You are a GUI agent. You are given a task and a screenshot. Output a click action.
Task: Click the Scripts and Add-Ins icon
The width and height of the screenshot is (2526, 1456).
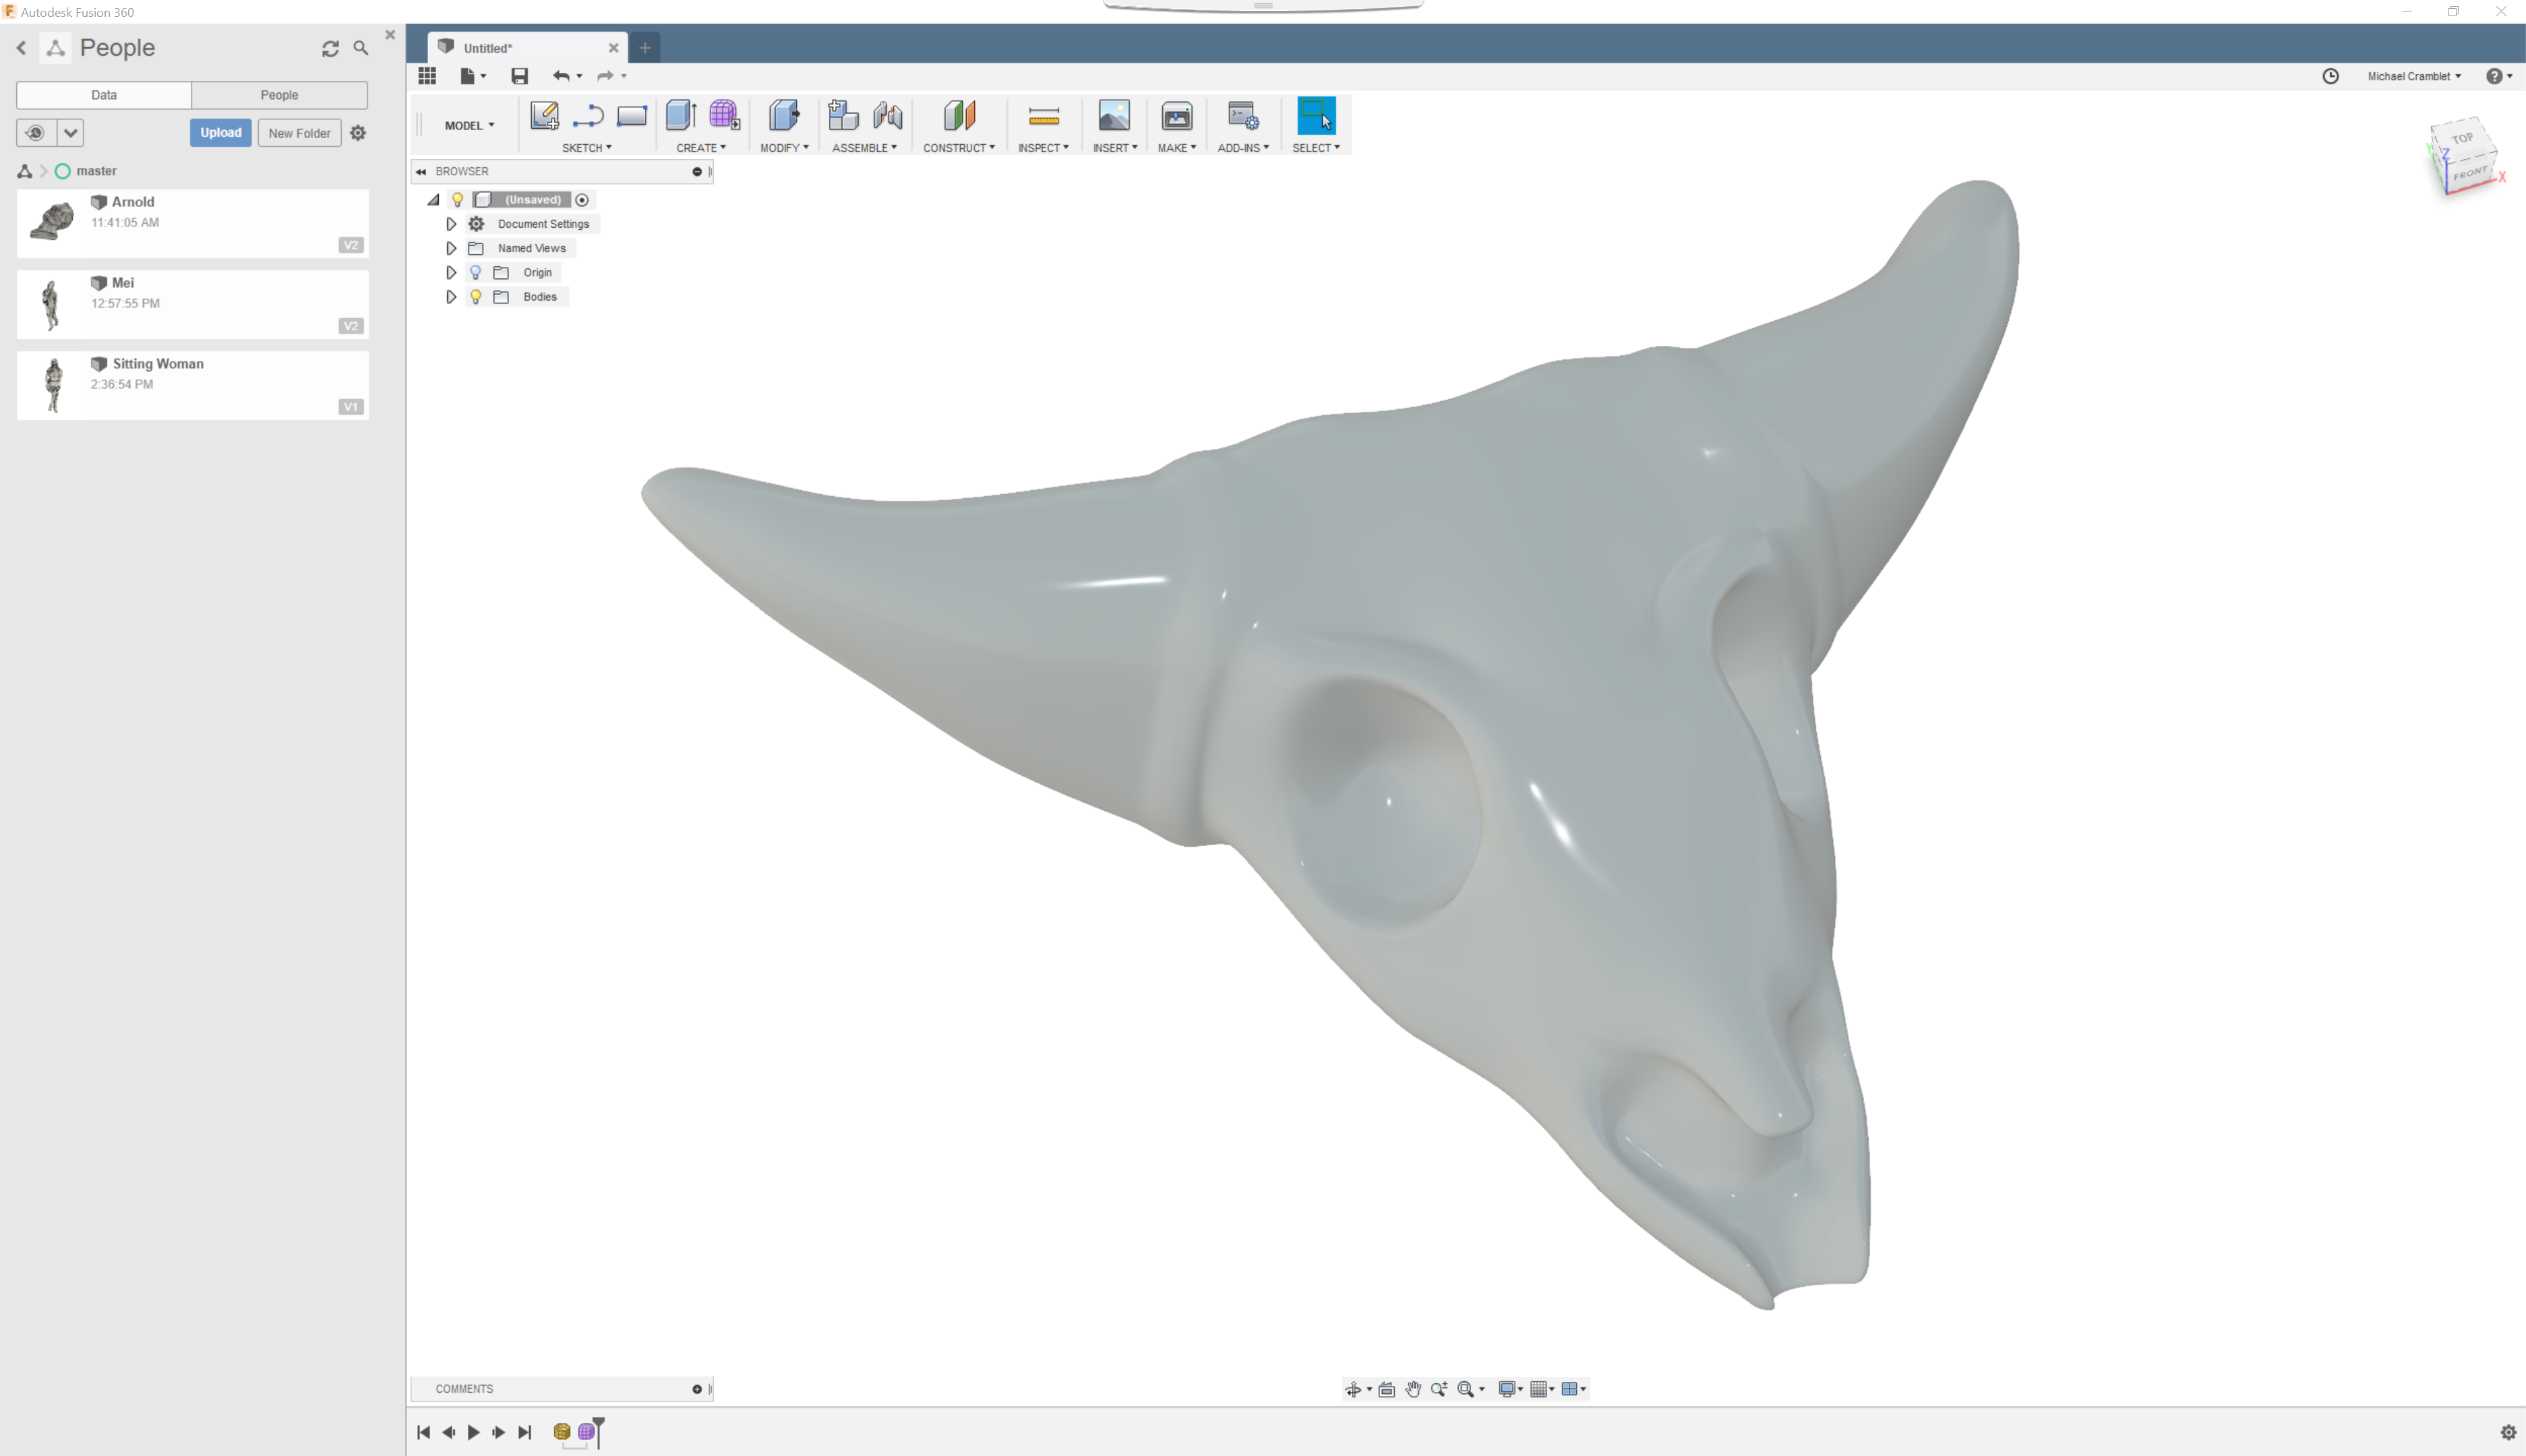tap(1242, 116)
